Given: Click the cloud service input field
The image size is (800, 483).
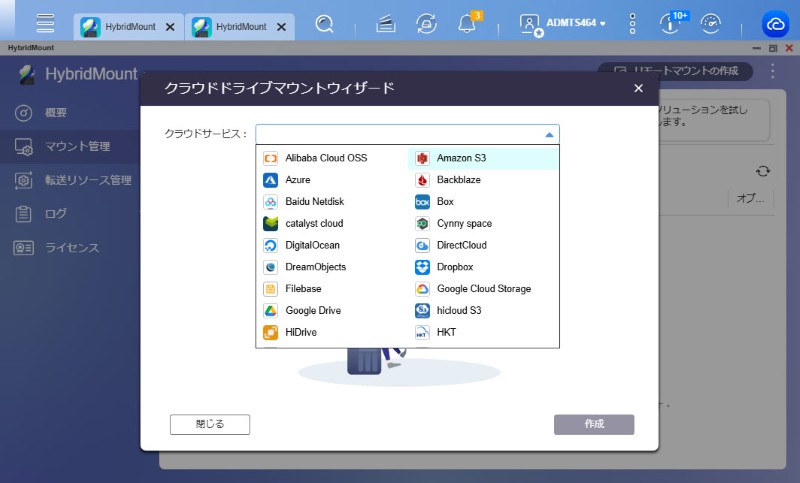Looking at the screenshot, I should pyautogui.click(x=400, y=134).
